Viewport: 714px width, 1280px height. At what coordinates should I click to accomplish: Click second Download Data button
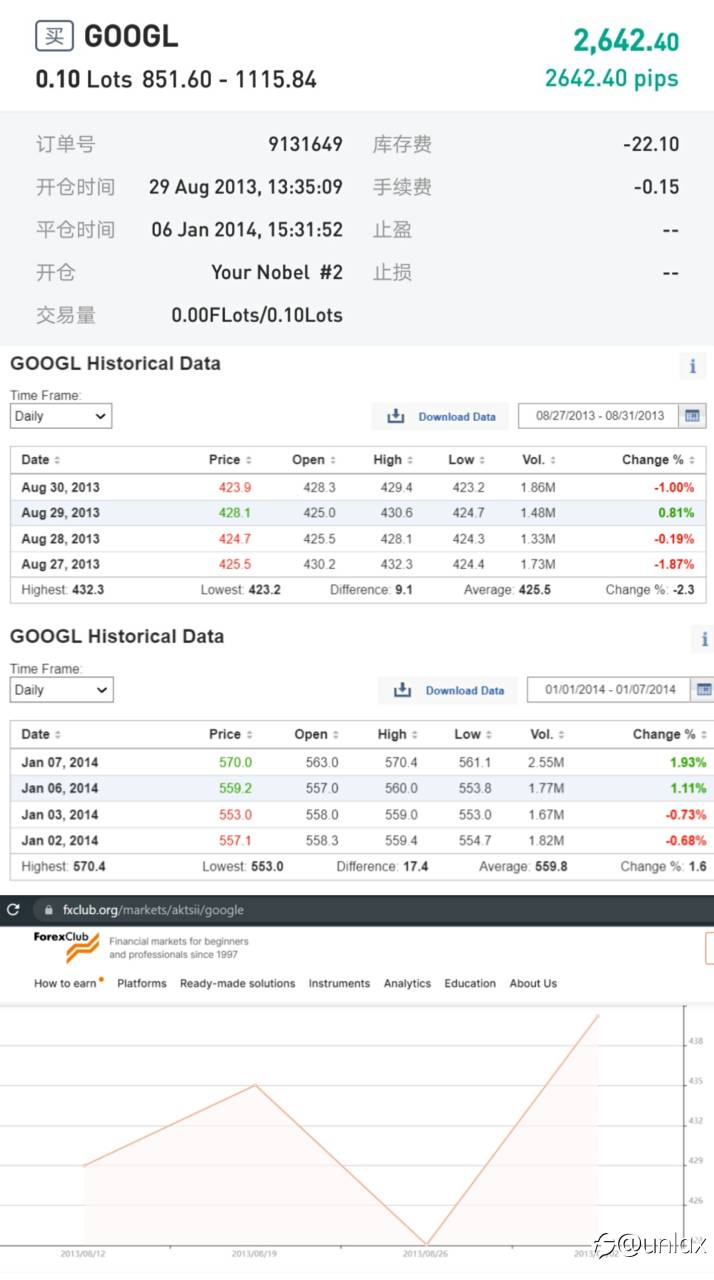tap(448, 690)
